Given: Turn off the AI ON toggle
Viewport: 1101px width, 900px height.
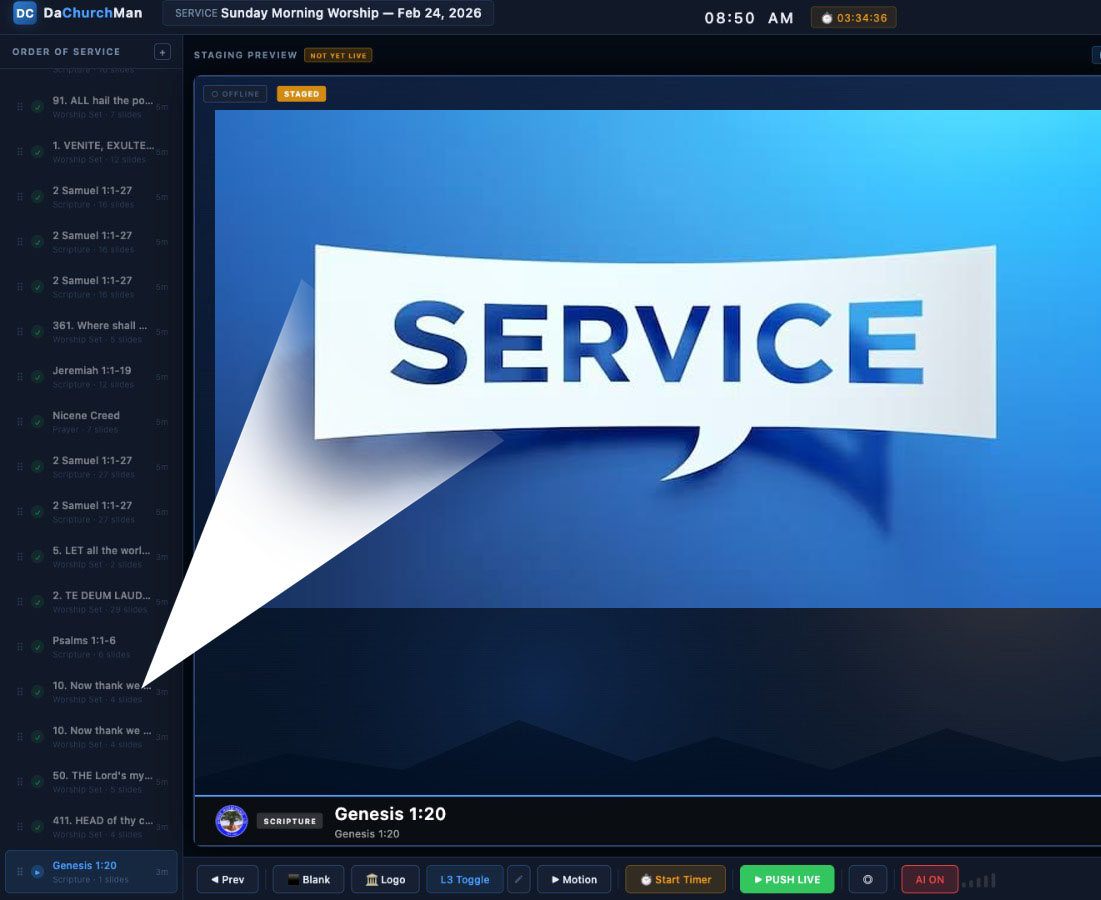Looking at the screenshot, I should point(930,879).
